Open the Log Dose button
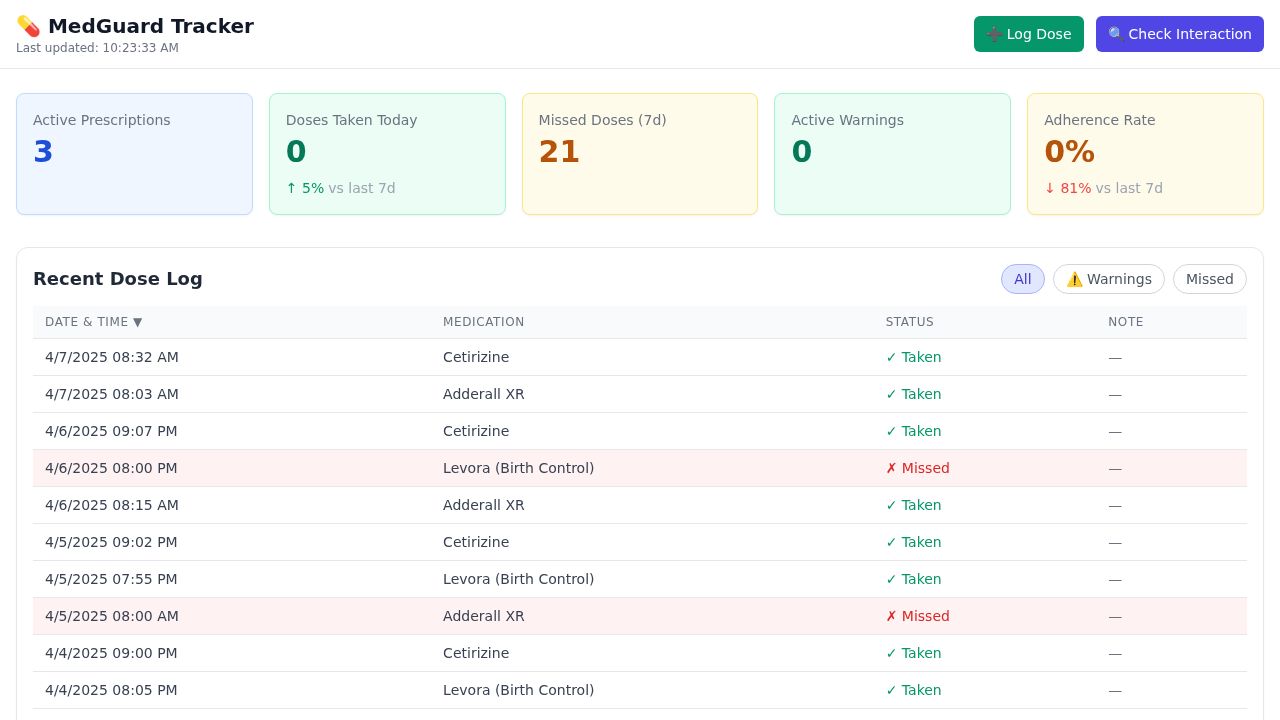Viewport: 1280px width, 720px height. (x=1029, y=34)
